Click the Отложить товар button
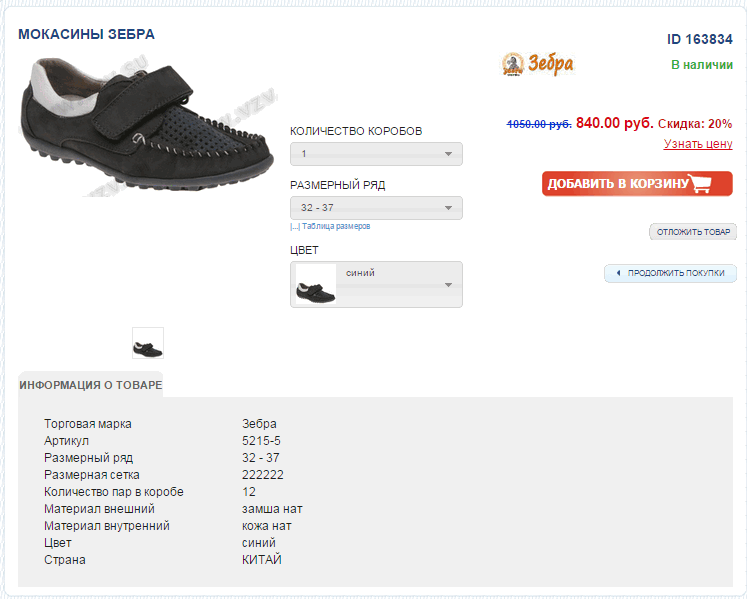The image size is (747, 599). (x=693, y=232)
